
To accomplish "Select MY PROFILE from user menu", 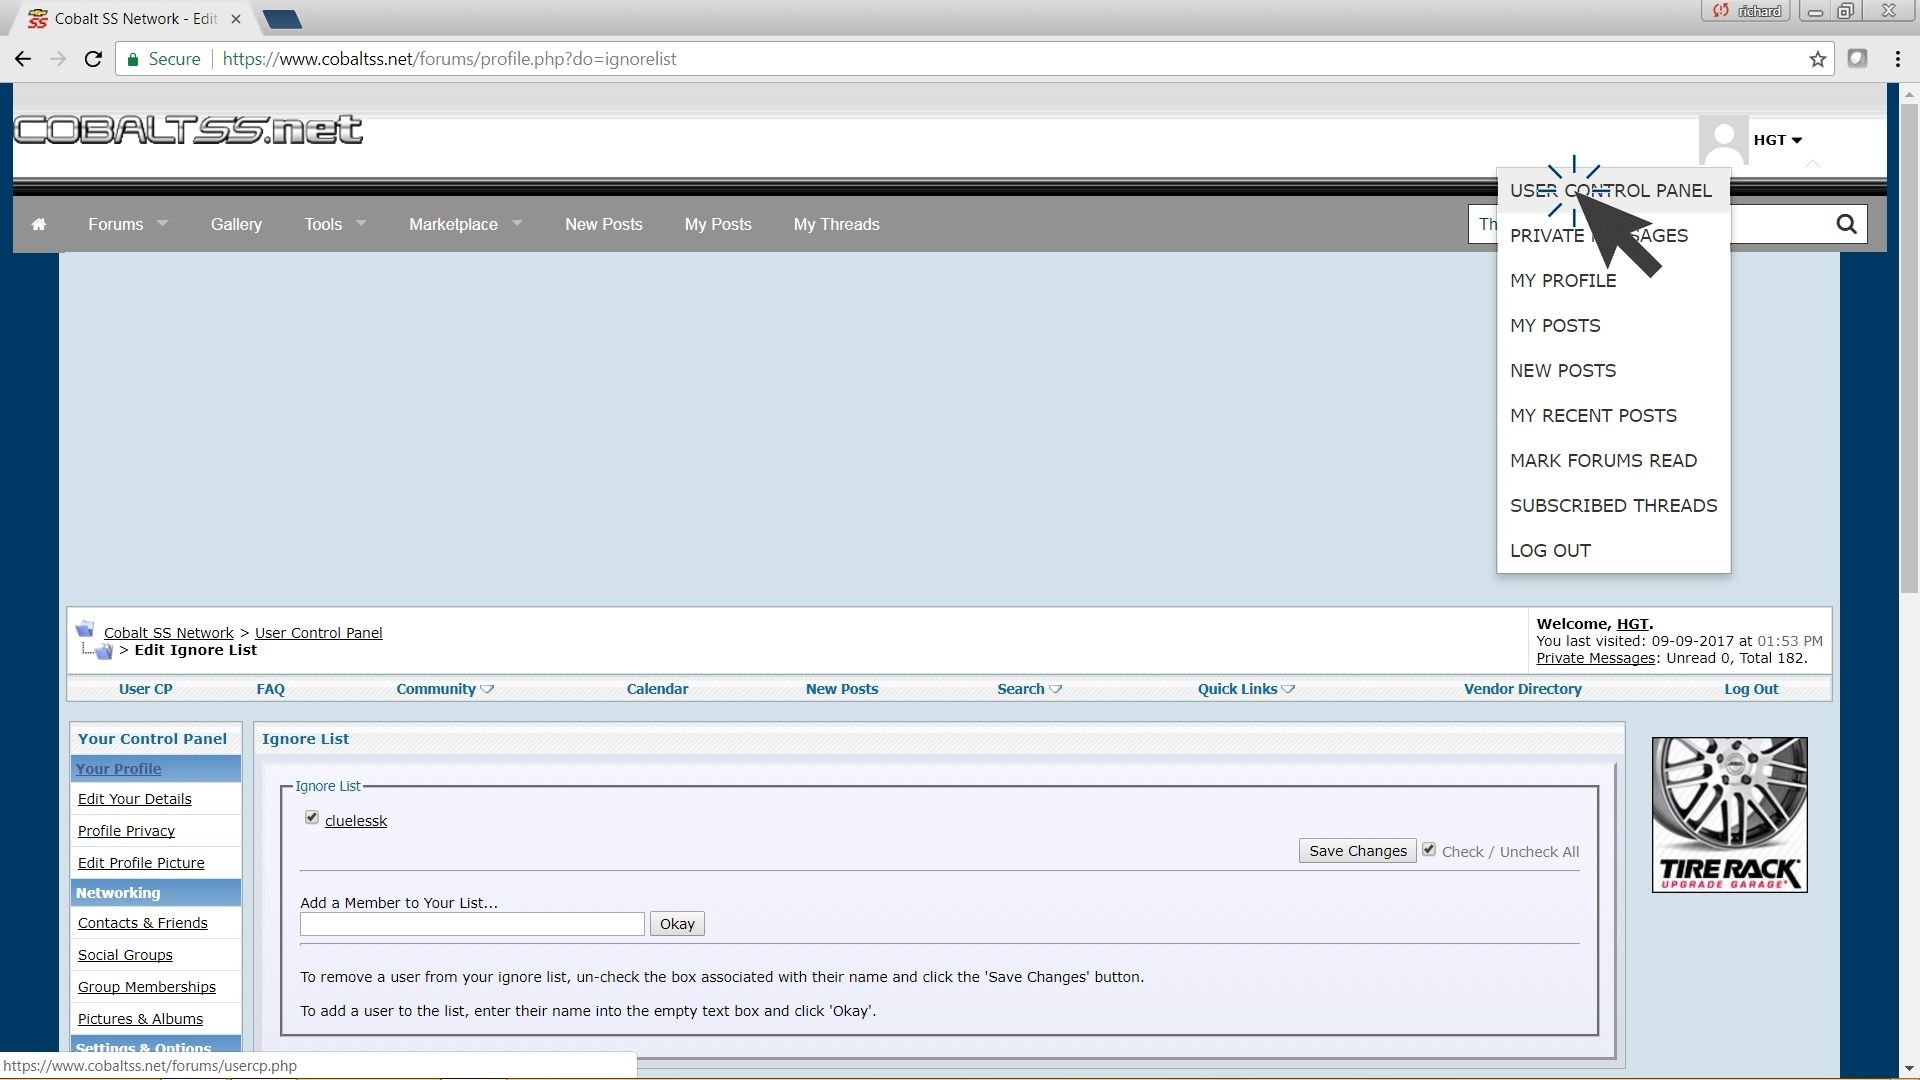I will (1562, 281).
